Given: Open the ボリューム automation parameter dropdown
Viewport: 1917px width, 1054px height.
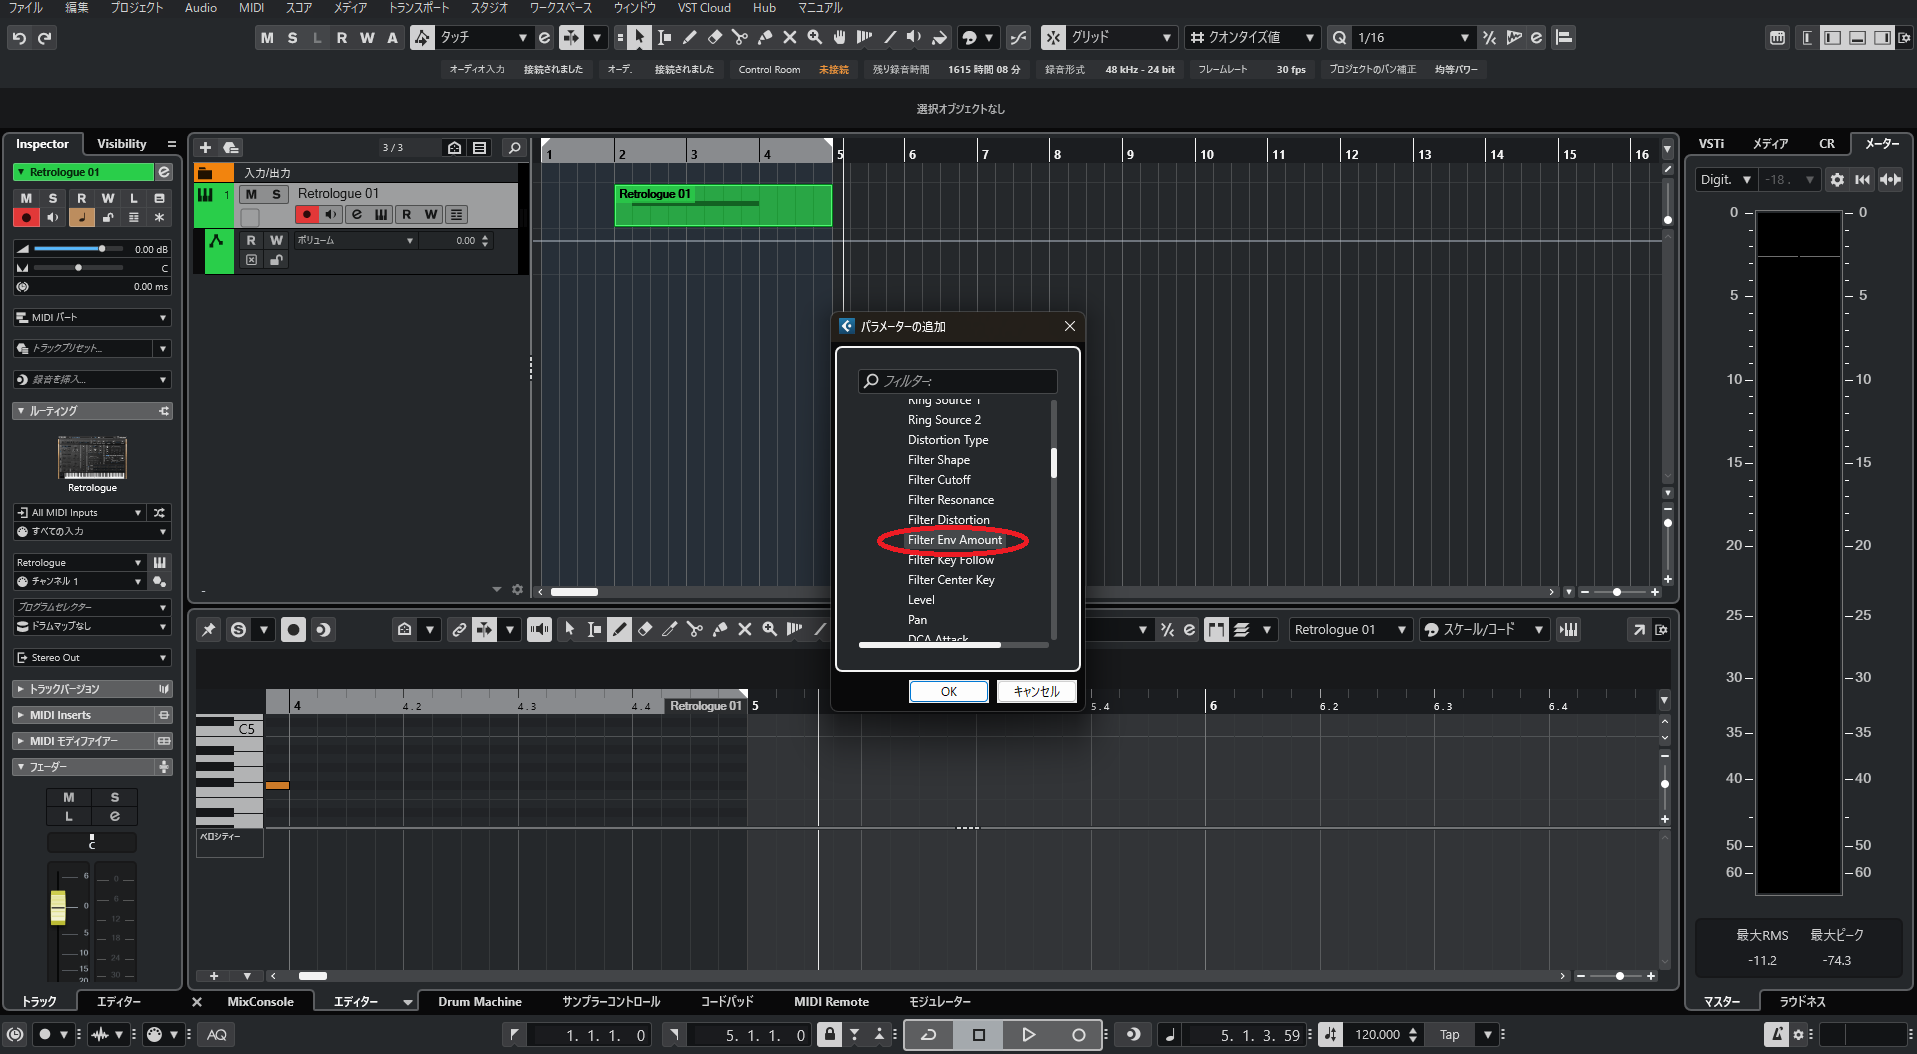Looking at the screenshot, I should click(355, 241).
